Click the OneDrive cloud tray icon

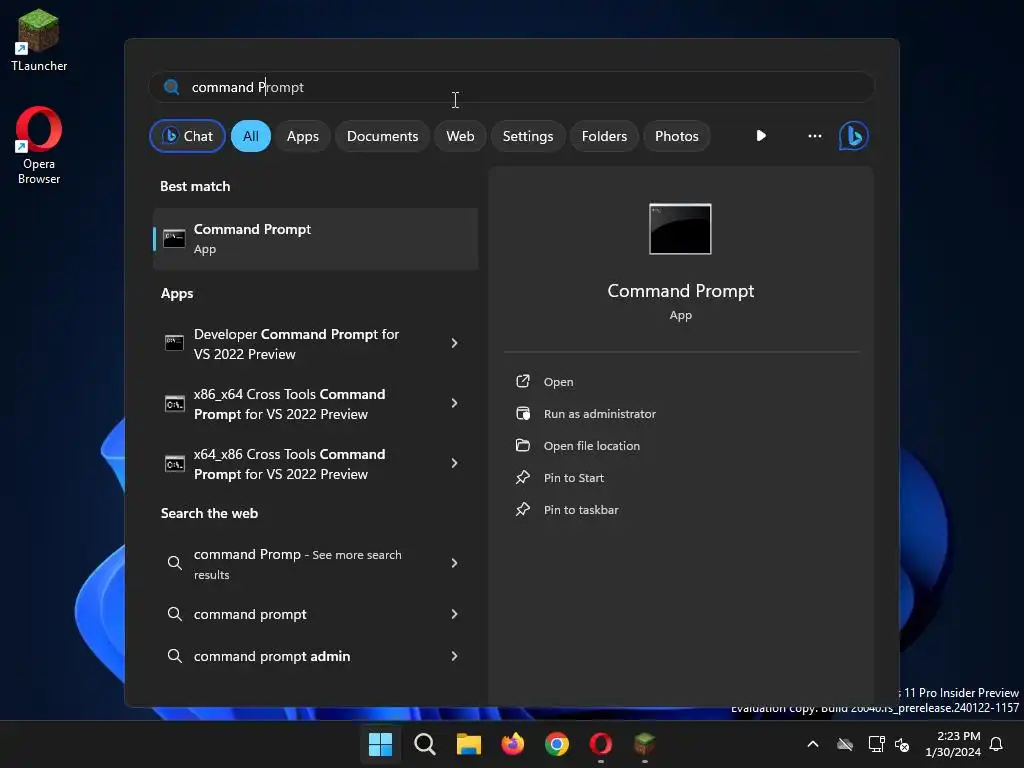click(x=845, y=744)
